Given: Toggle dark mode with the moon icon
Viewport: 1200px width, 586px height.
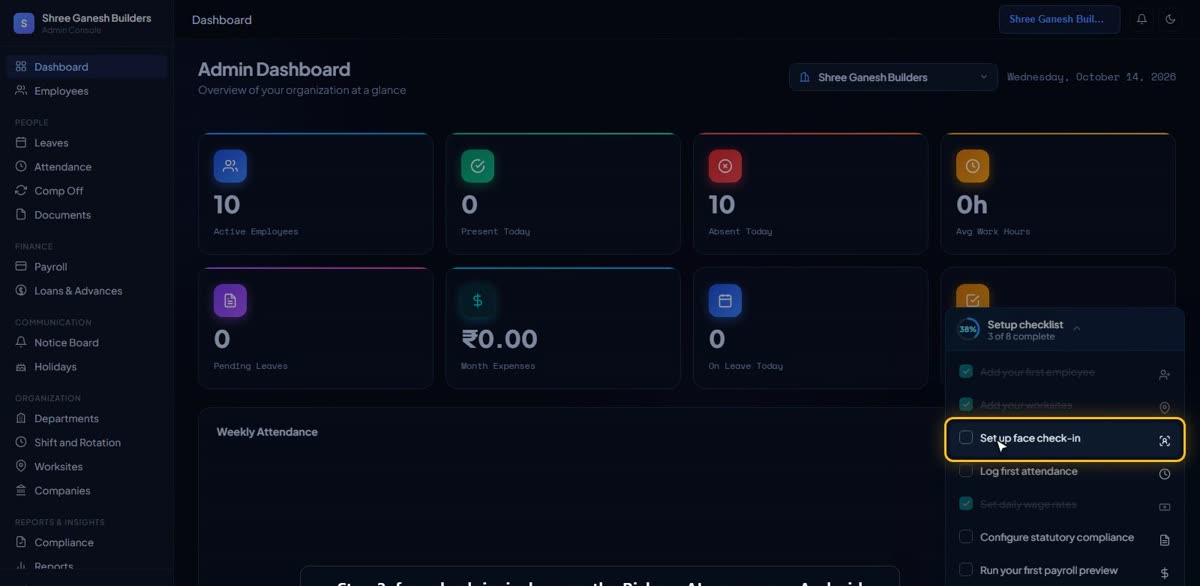Looking at the screenshot, I should 1170,19.
